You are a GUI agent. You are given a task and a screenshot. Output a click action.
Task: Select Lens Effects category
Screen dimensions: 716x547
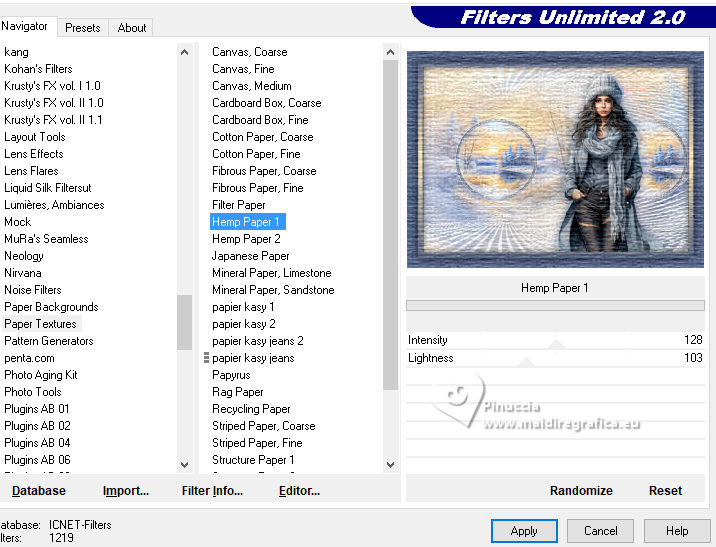34,154
